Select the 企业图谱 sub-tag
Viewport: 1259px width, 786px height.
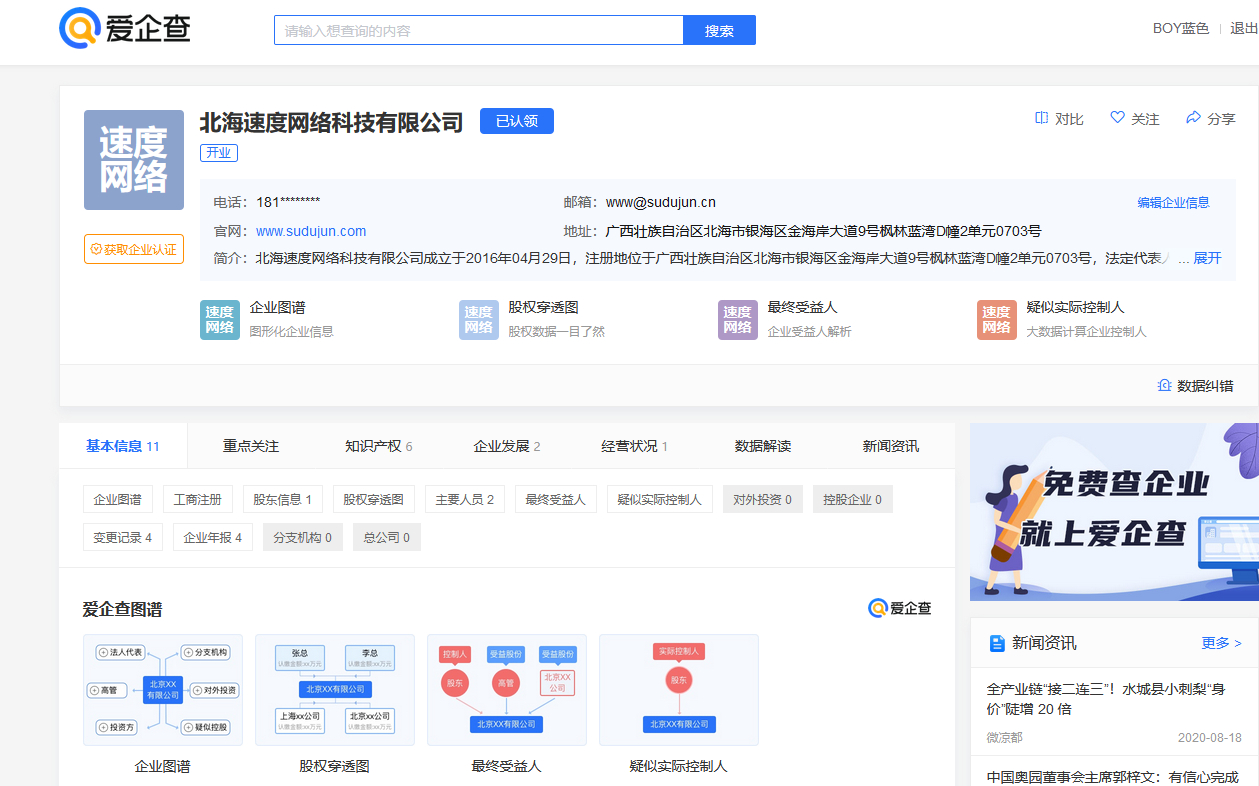[118, 499]
